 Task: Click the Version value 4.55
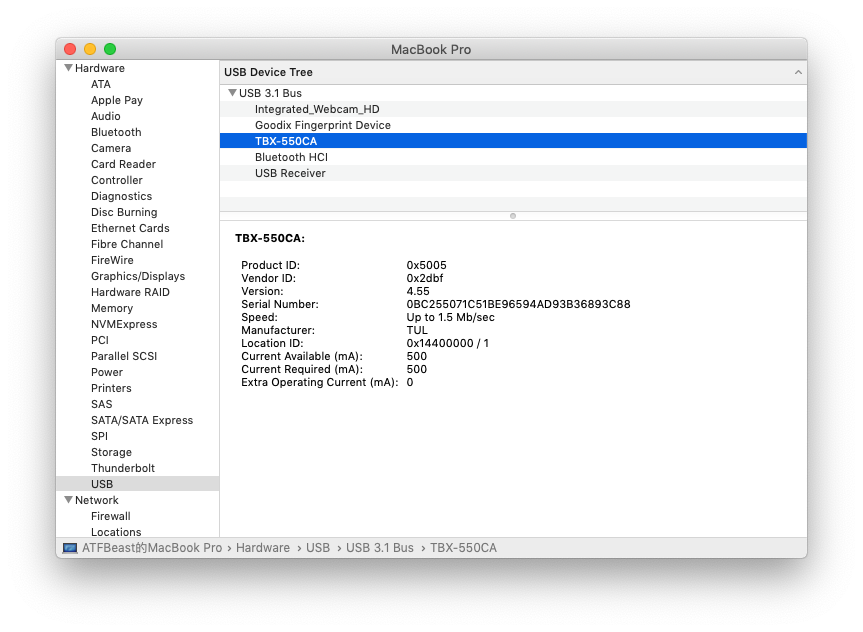[x=418, y=291]
